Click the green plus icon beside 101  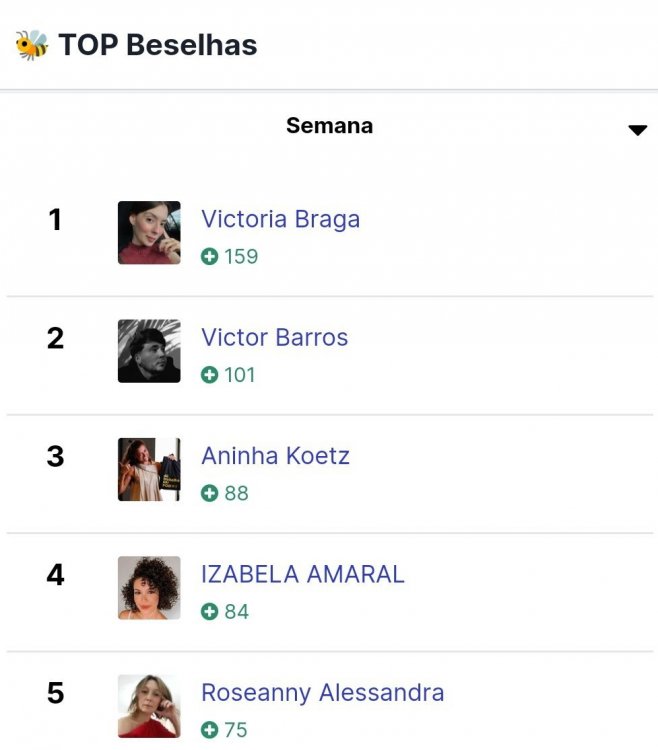(x=209, y=375)
